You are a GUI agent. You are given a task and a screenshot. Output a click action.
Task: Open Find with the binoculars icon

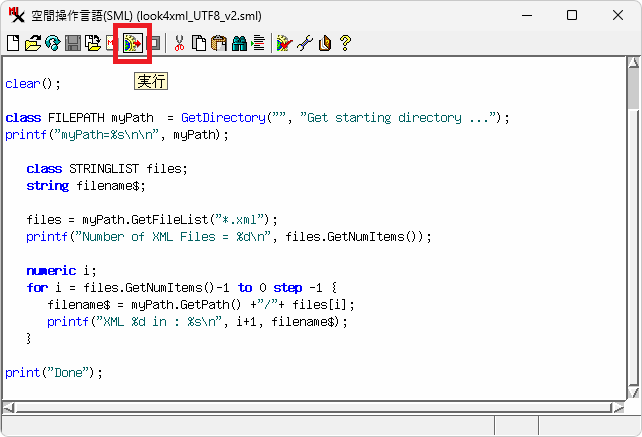tap(238, 43)
